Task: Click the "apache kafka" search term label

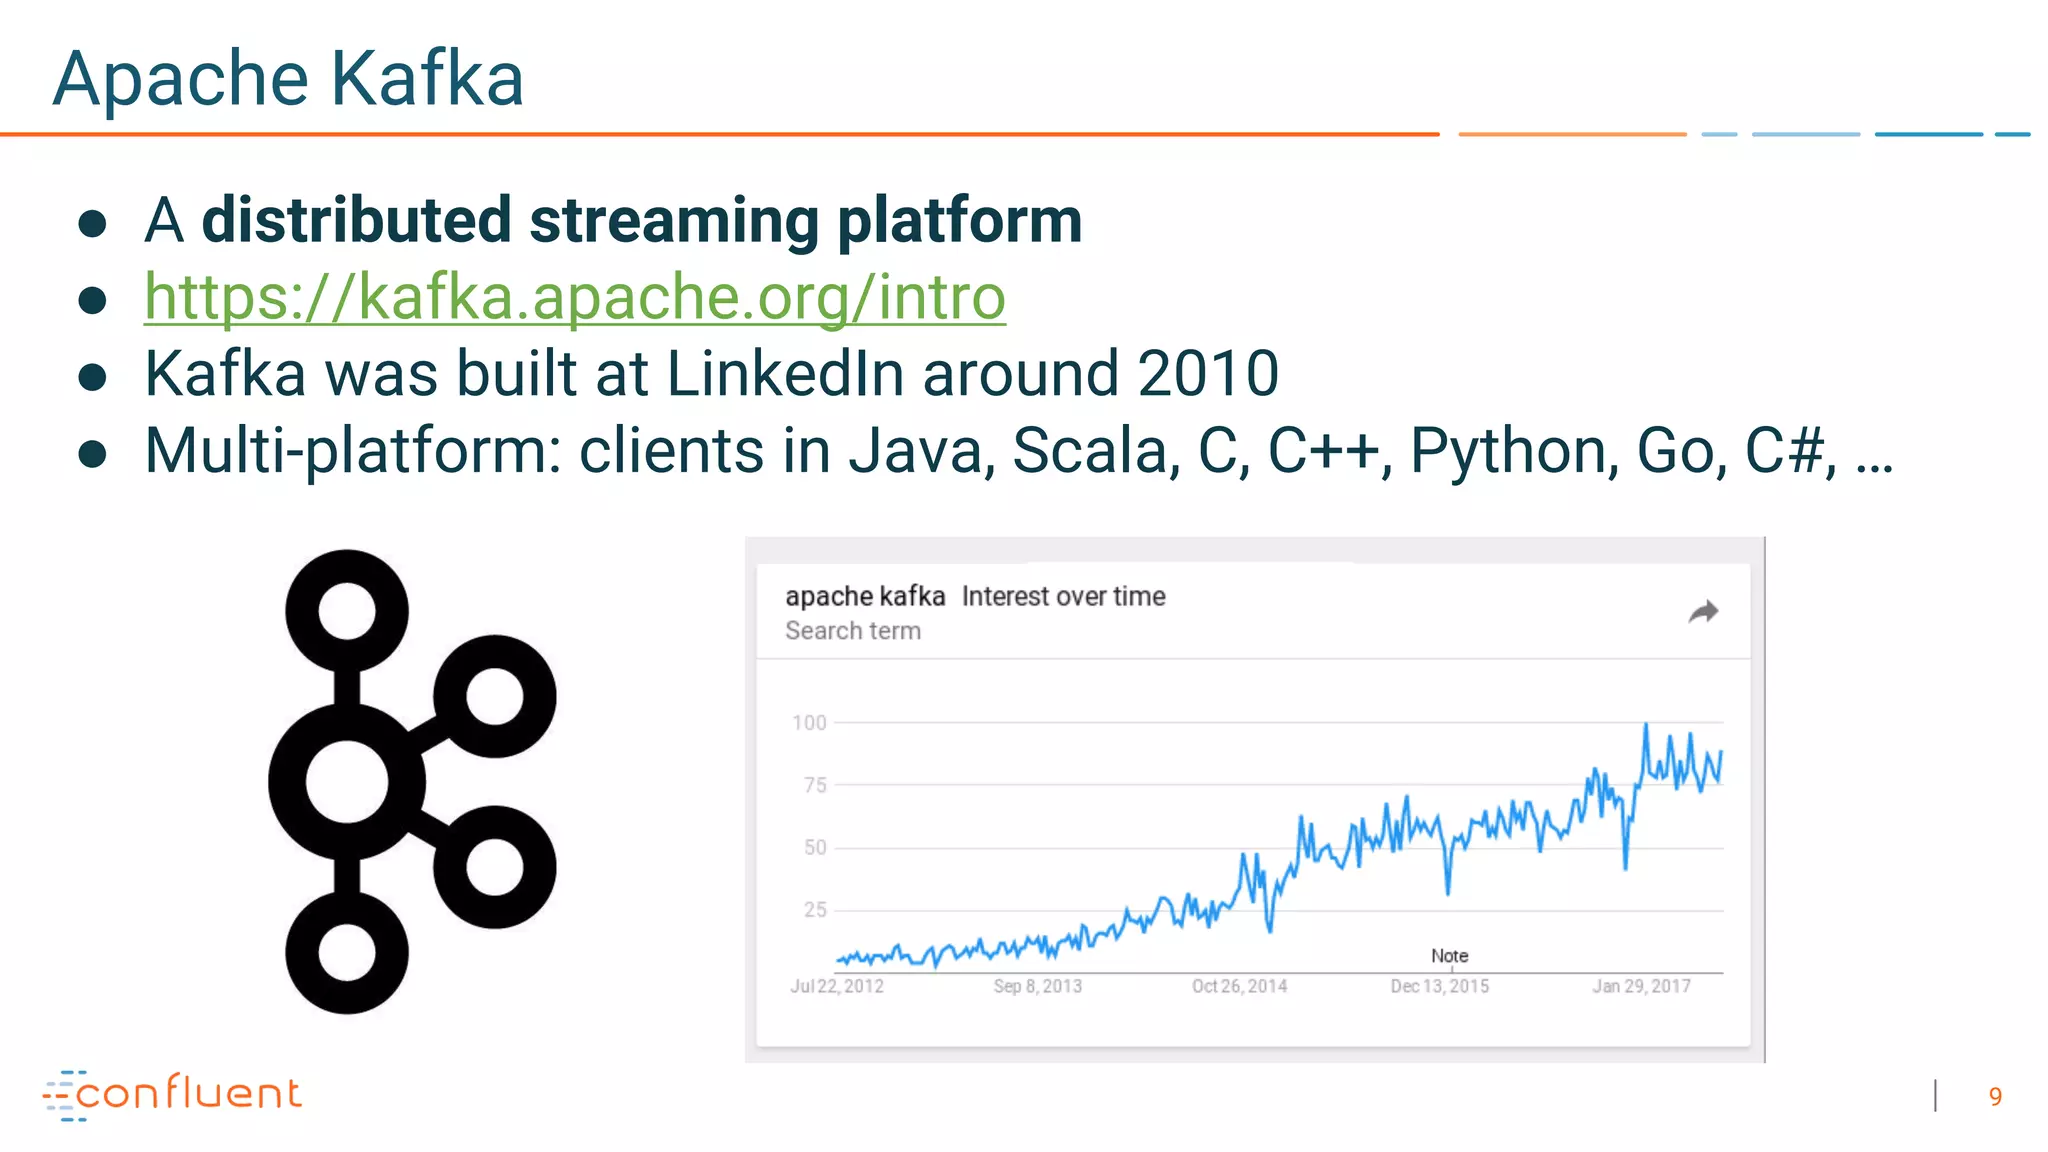Action: pos(865,597)
